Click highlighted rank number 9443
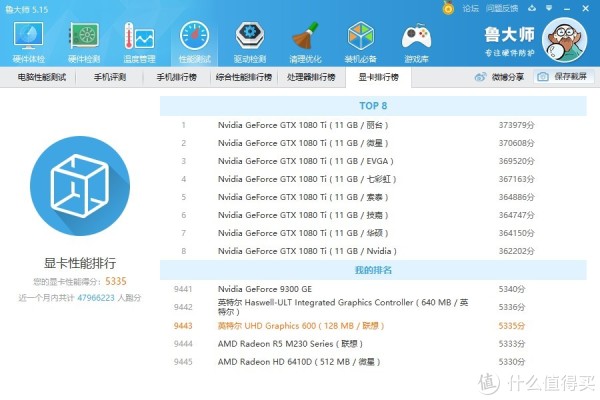 click(183, 326)
